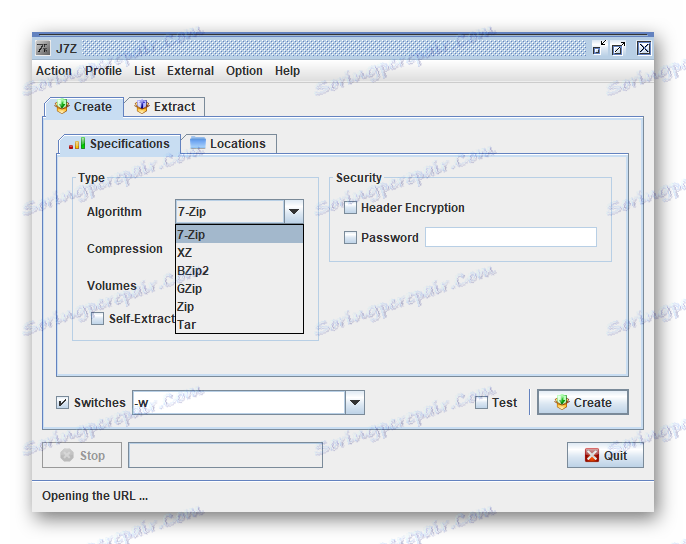The width and height of the screenshot is (686, 544).
Task: Click the iconify window icon in title bar
Action: [x=599, y=48]
